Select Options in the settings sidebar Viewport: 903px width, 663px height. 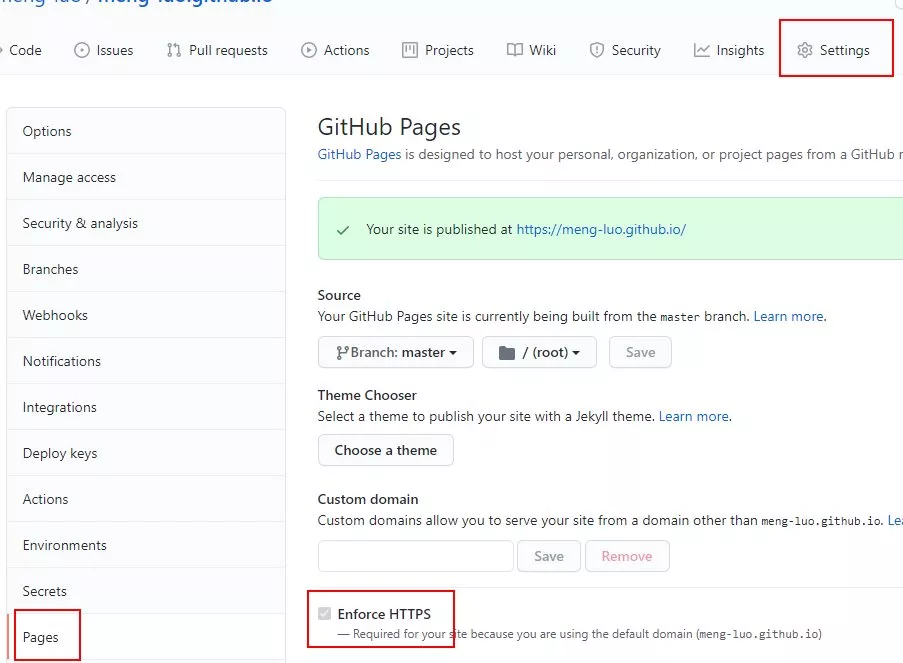[146, 131]
